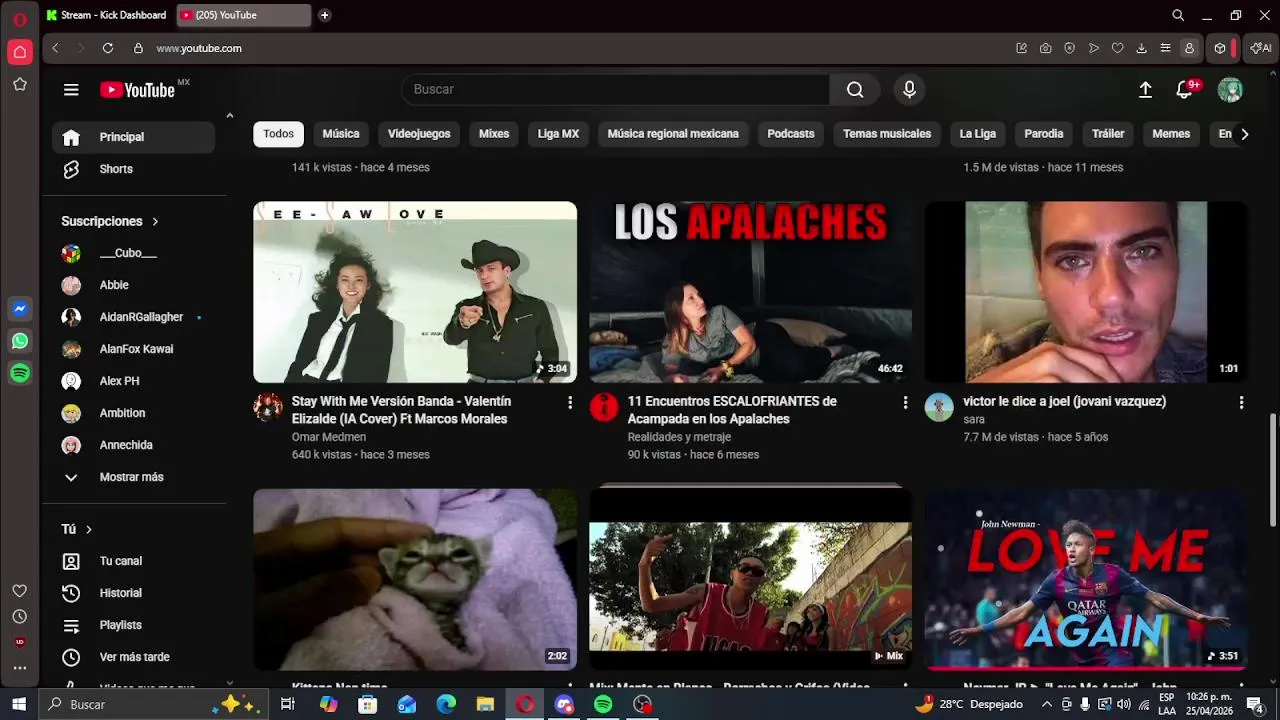
Task: Select the Música filter chip
Action: (340, 134)
